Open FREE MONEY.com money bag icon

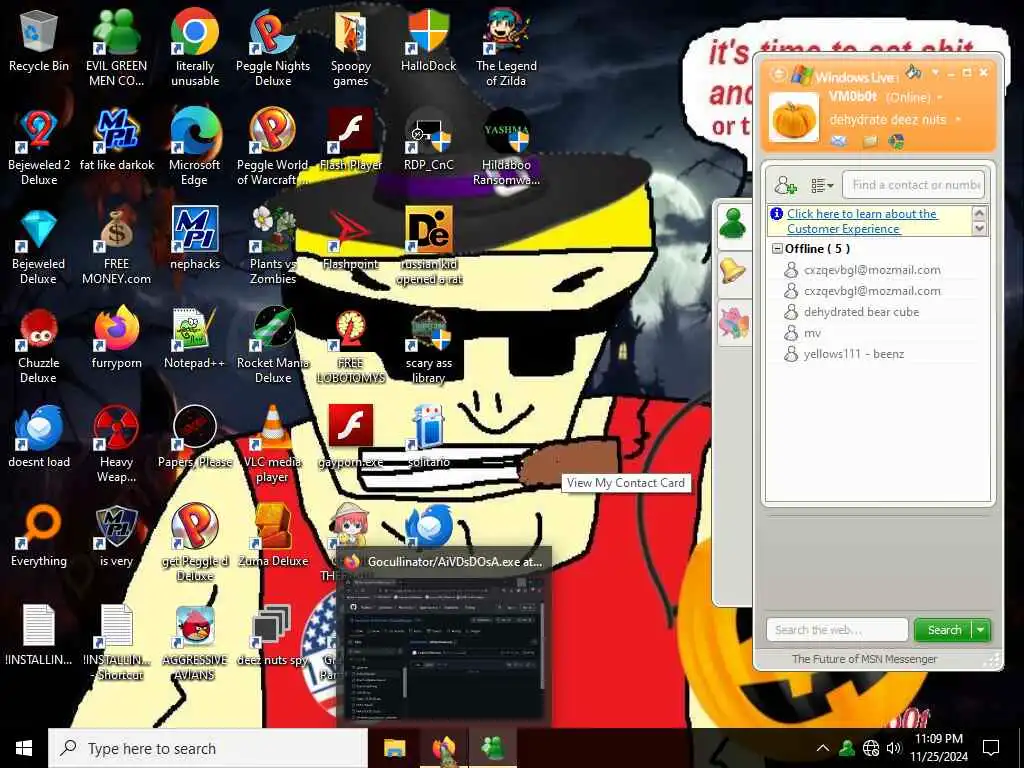tap(116, 246)
